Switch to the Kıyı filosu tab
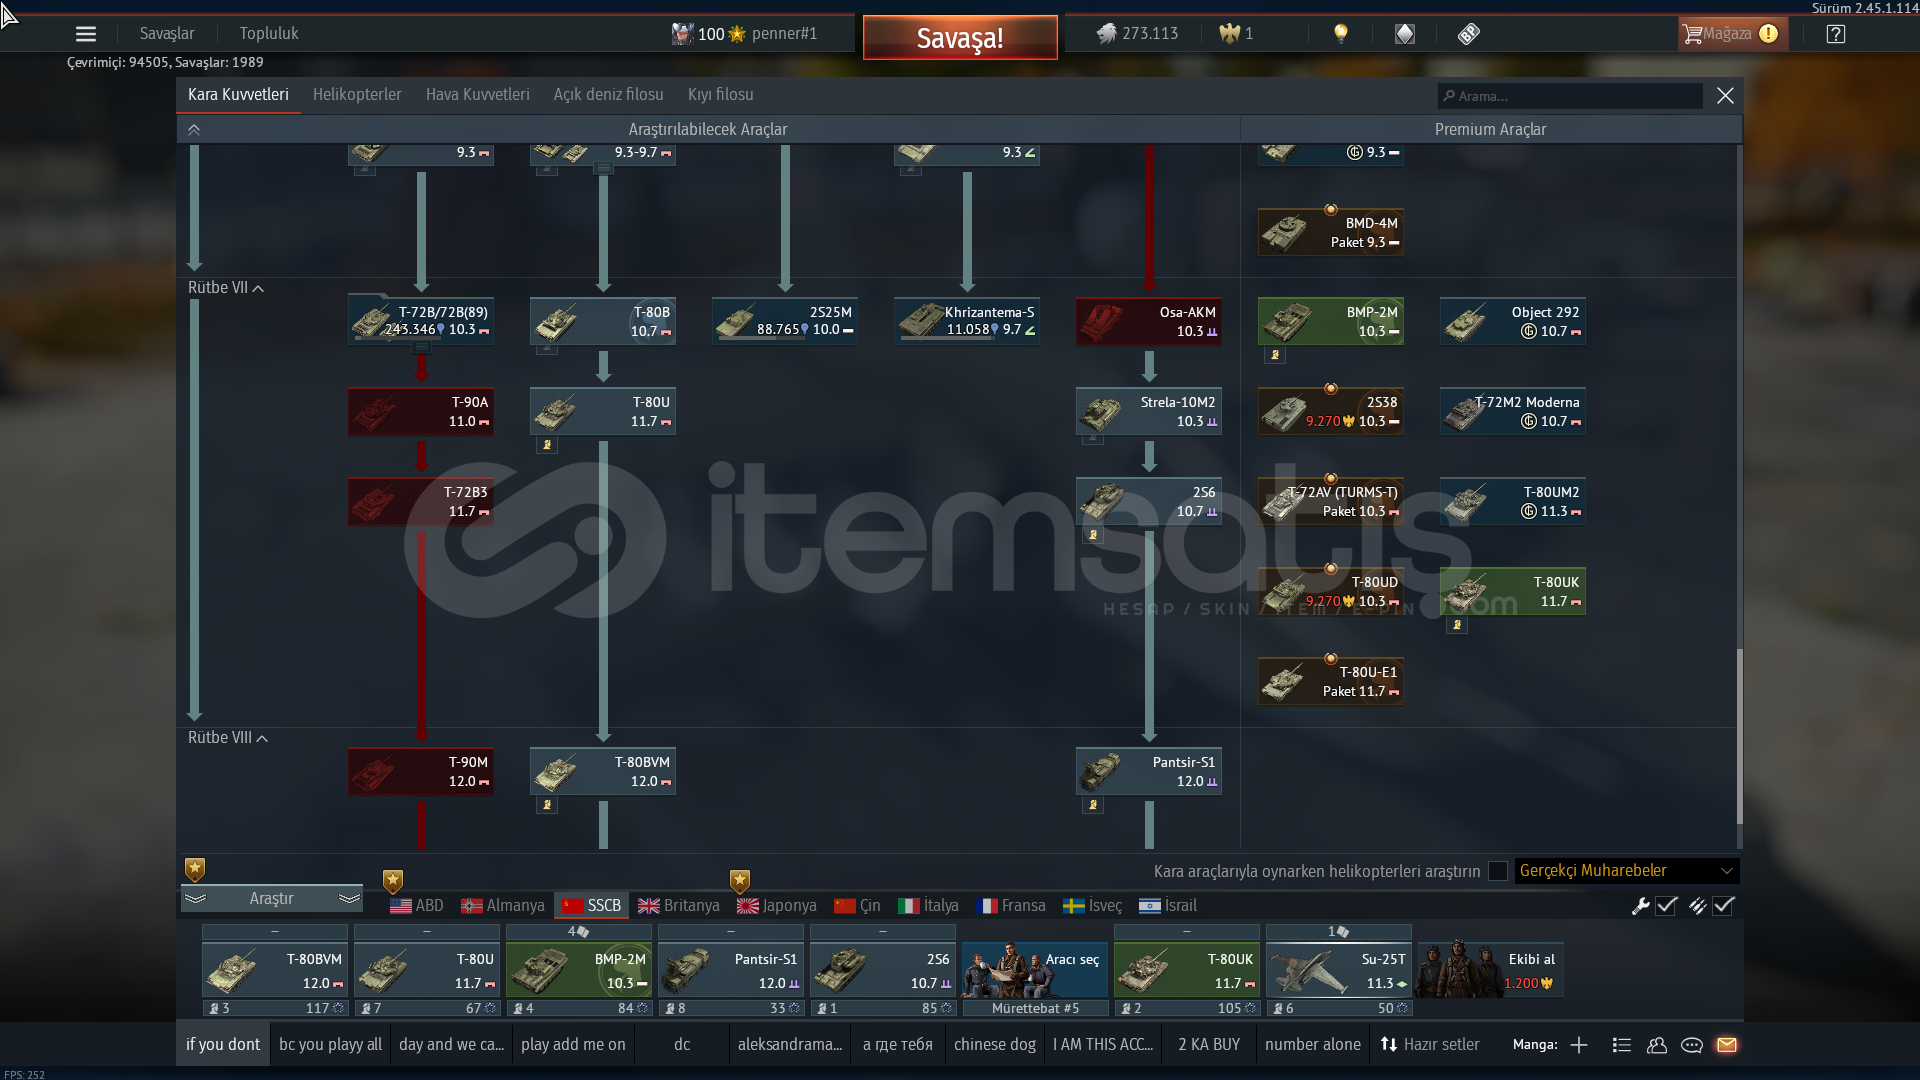The image size is (1920, 1080). (x=721, y=94)
